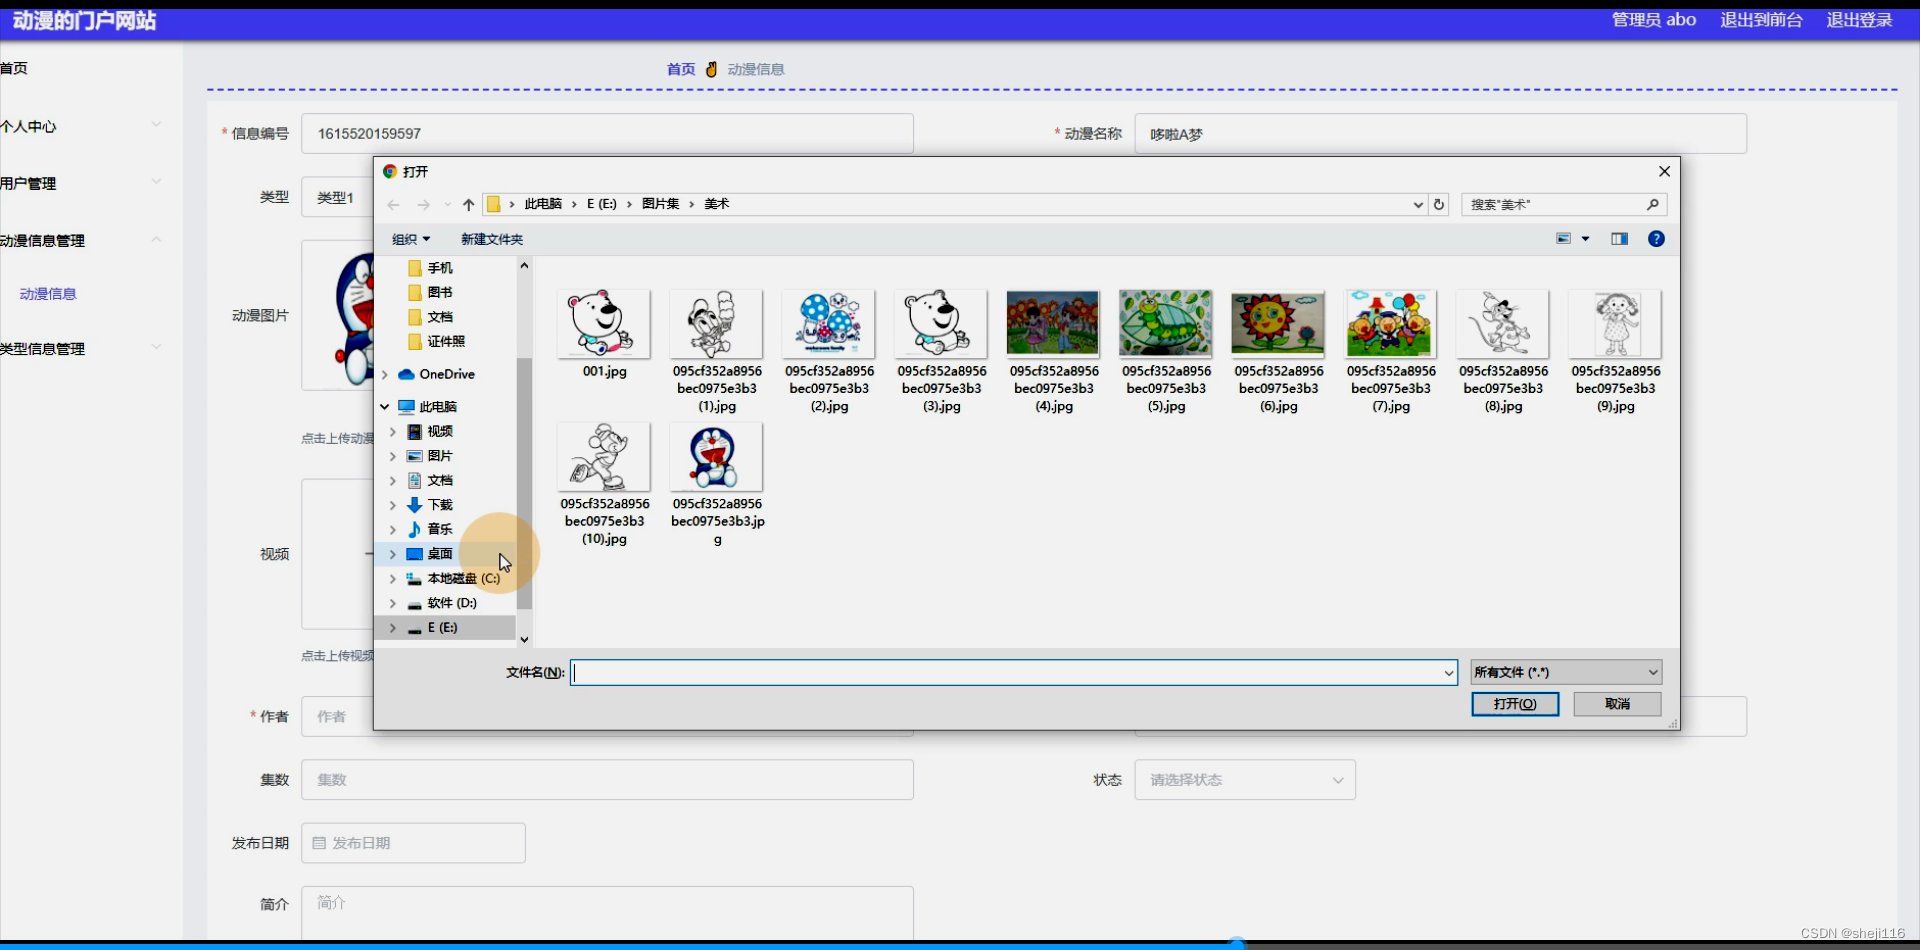Click 首页 breadcrumb link on page
This screenshot has width=1920, height=950.
pos(681,69)
